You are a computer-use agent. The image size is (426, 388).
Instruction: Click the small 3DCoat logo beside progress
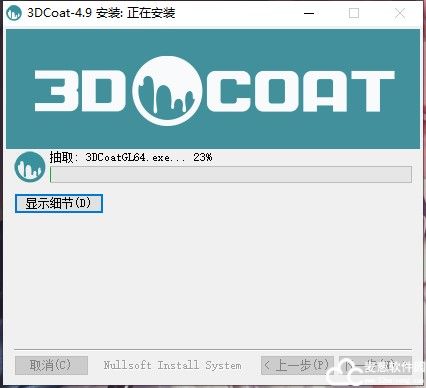[30, 167]
